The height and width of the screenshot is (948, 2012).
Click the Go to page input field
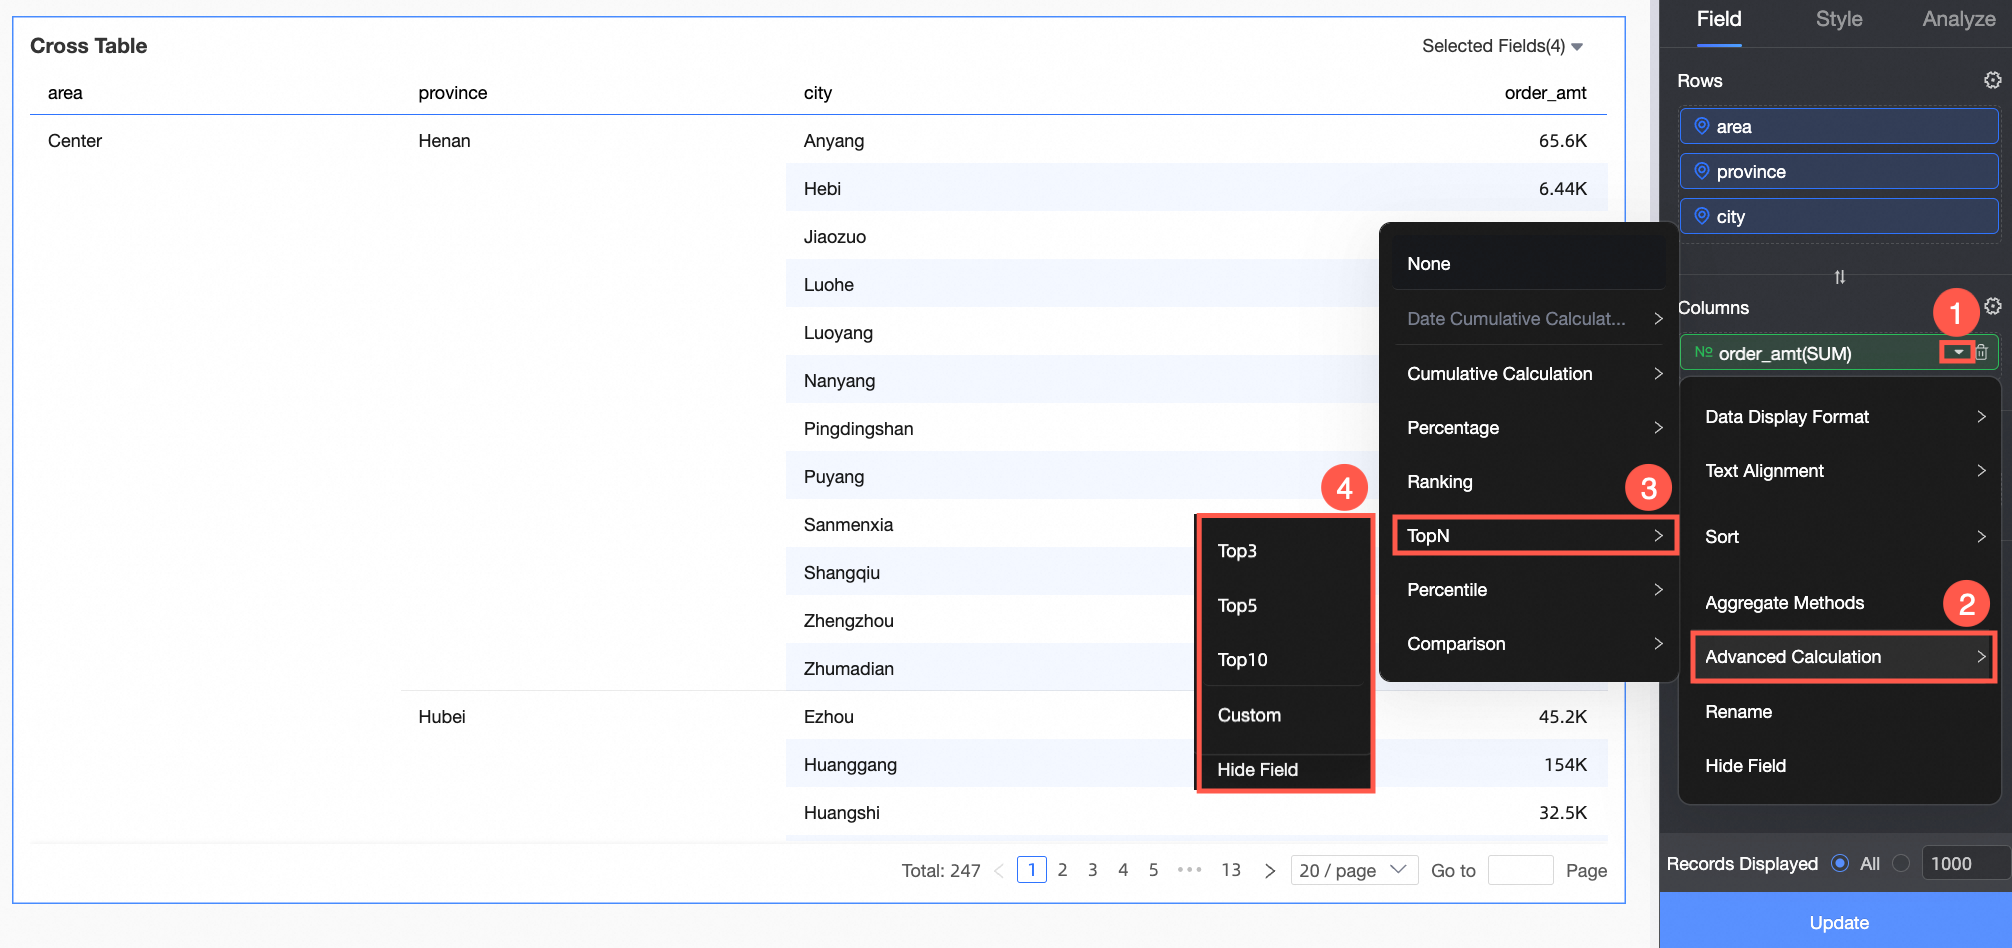[1520, 870]
